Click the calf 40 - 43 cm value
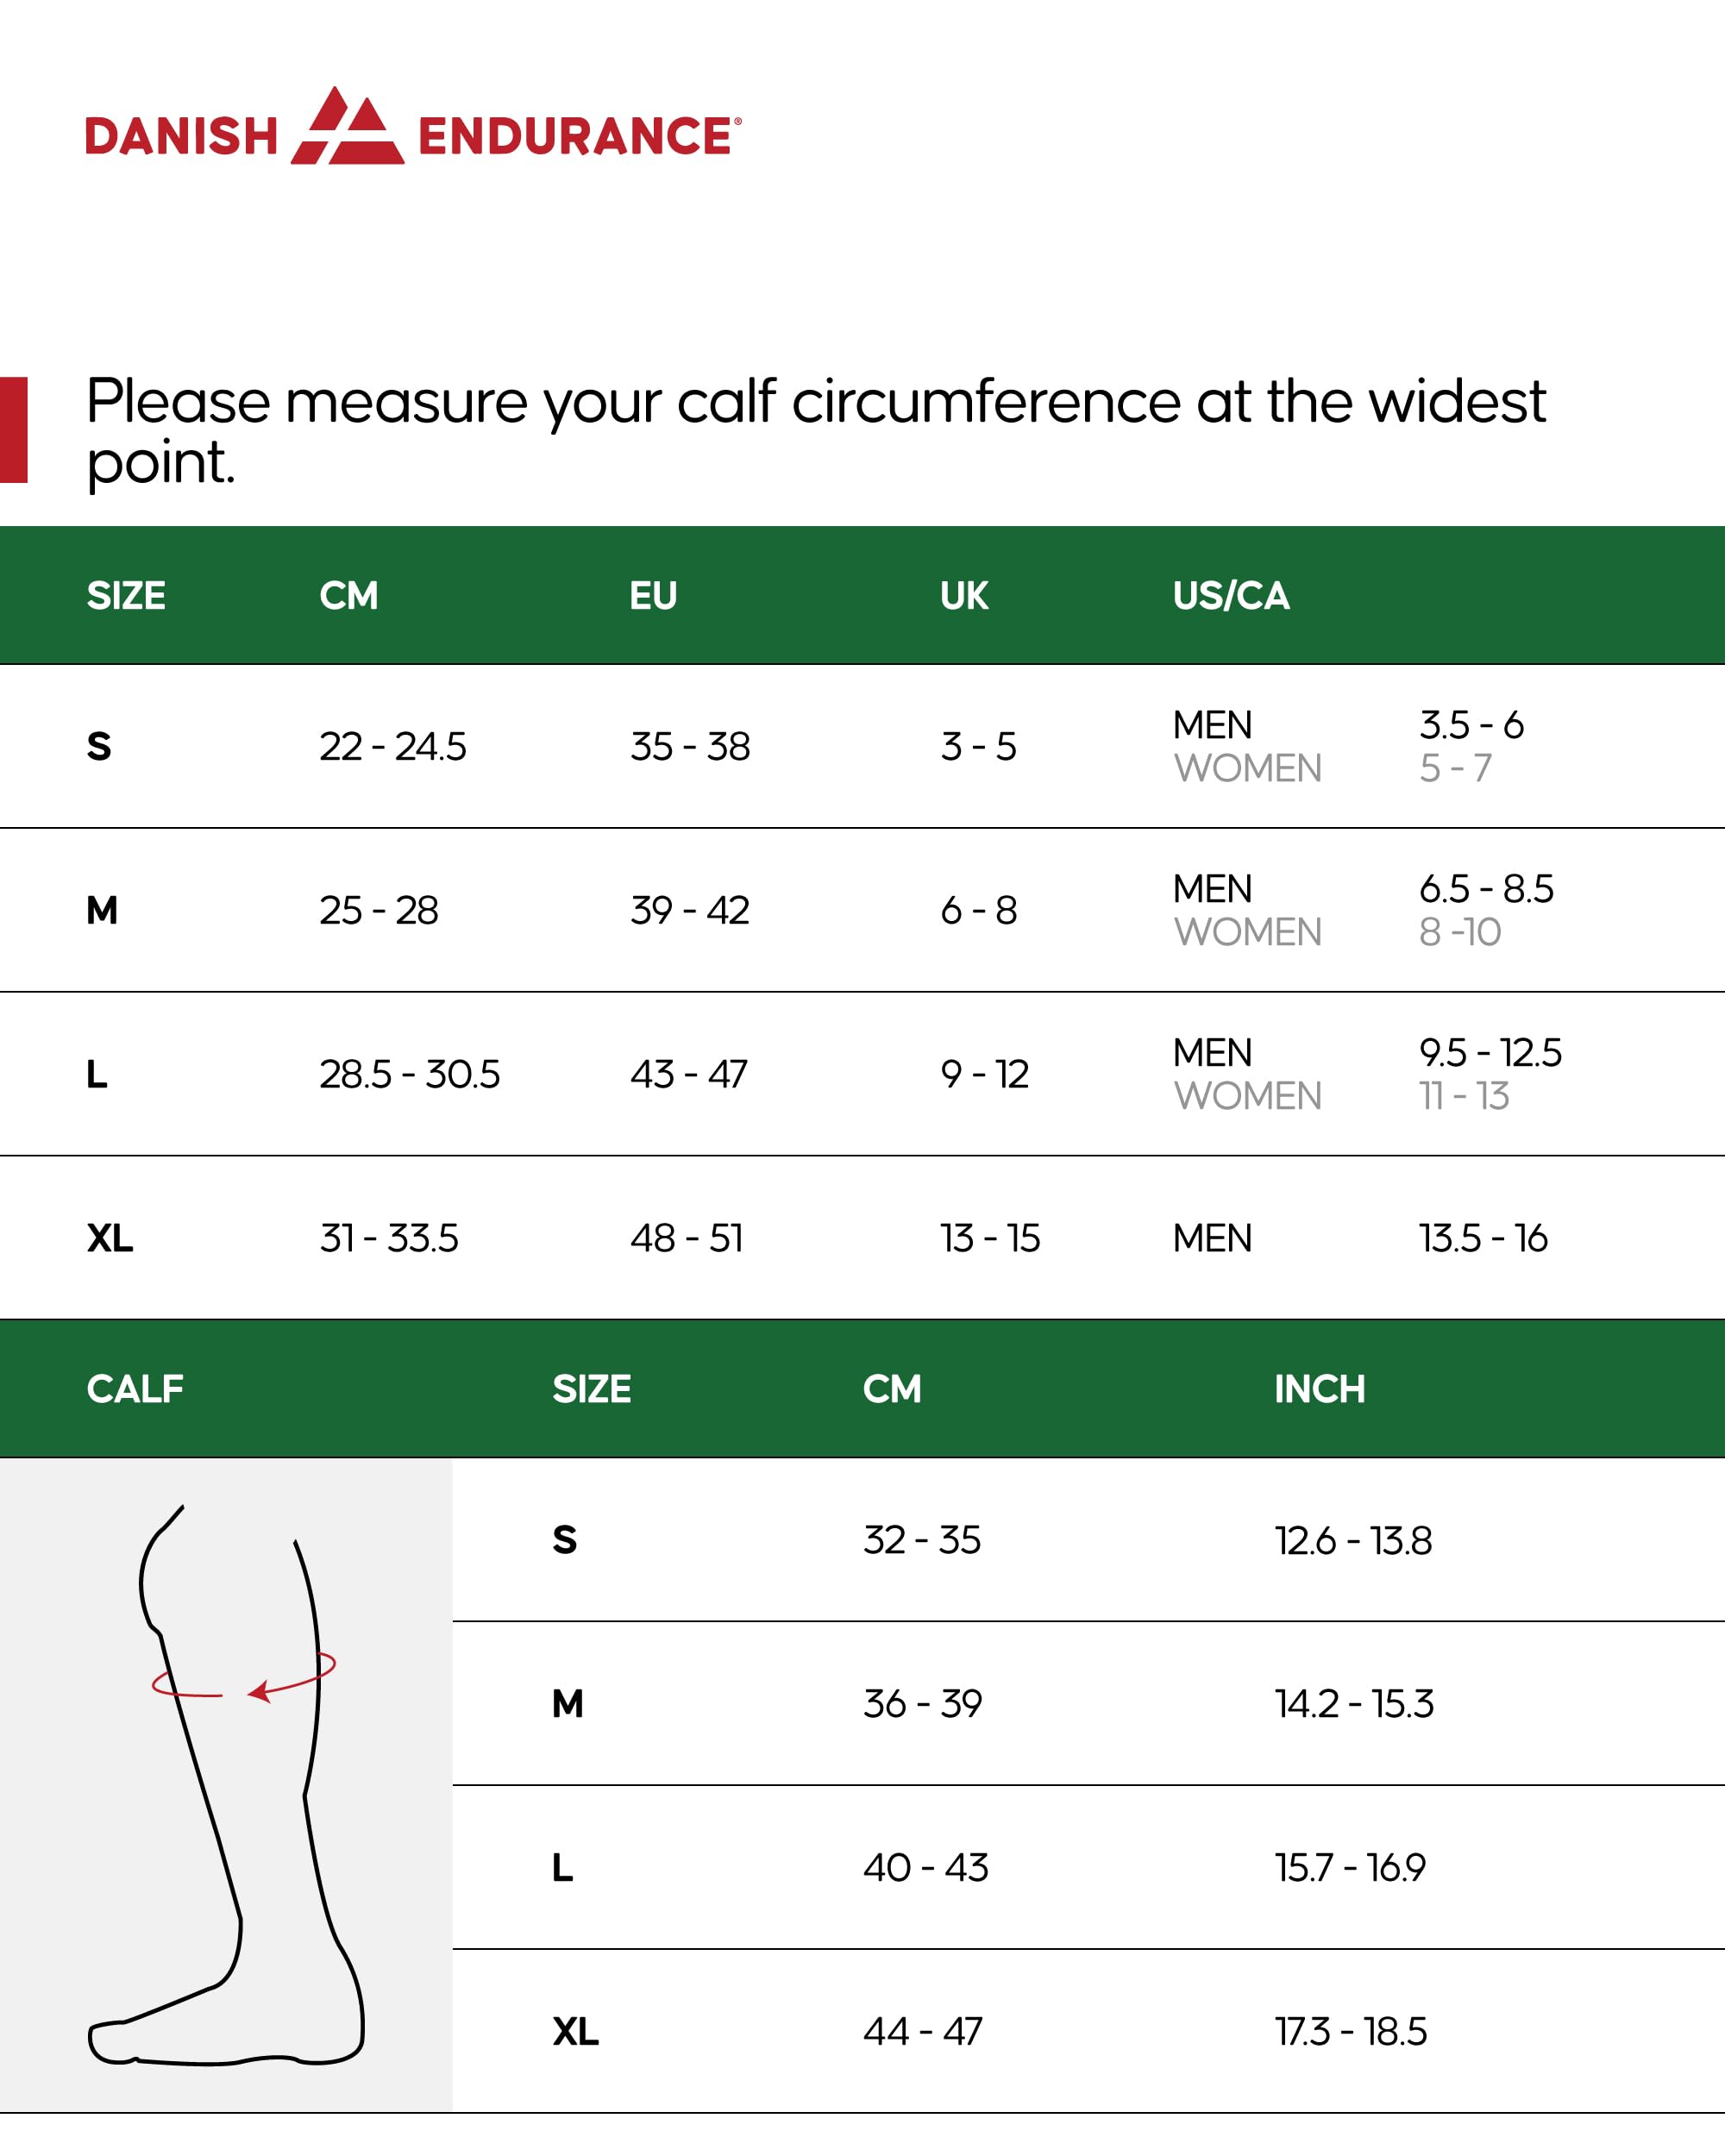Image resolution: width=1725 pixels, height=2156 pixels. click(x=925, y=1868)
